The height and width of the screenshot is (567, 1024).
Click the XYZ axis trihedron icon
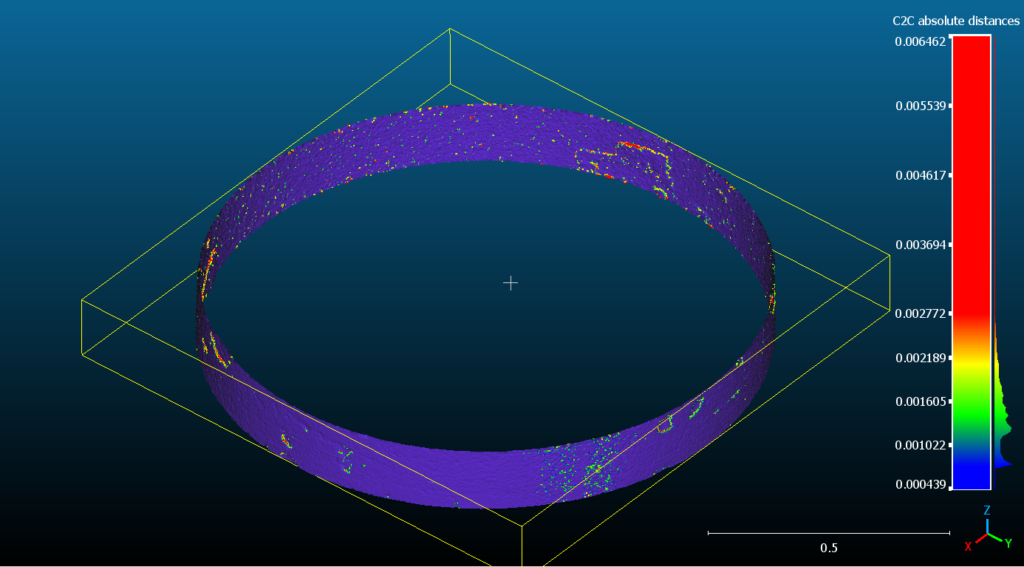[x=988, y=533]
